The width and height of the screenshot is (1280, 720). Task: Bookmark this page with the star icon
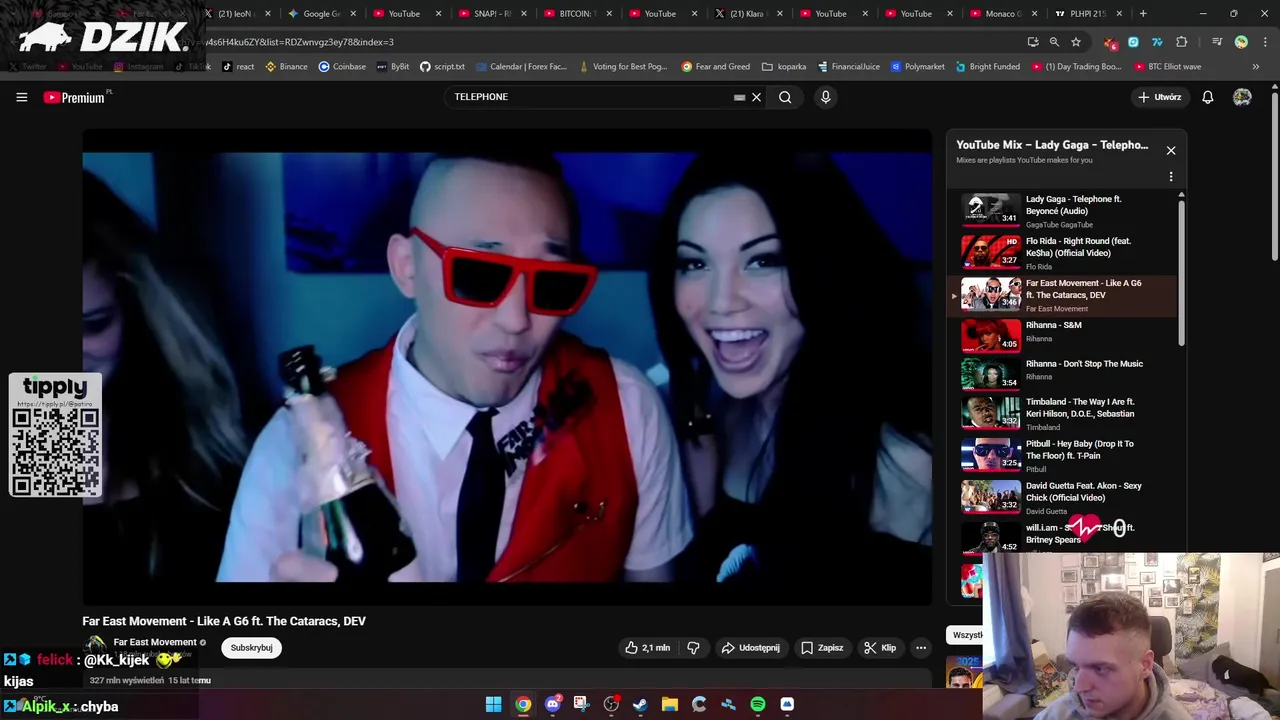pyautogui.click(x=1076, y=42)
